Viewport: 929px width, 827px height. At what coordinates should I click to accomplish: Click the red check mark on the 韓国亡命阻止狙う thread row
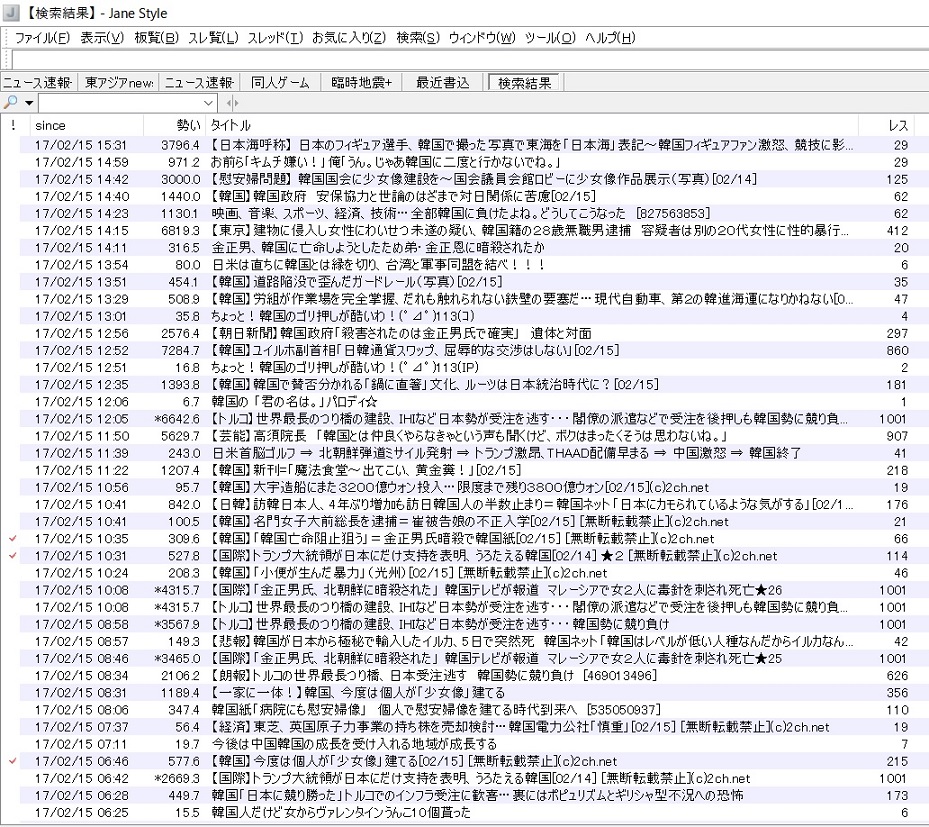13,539
